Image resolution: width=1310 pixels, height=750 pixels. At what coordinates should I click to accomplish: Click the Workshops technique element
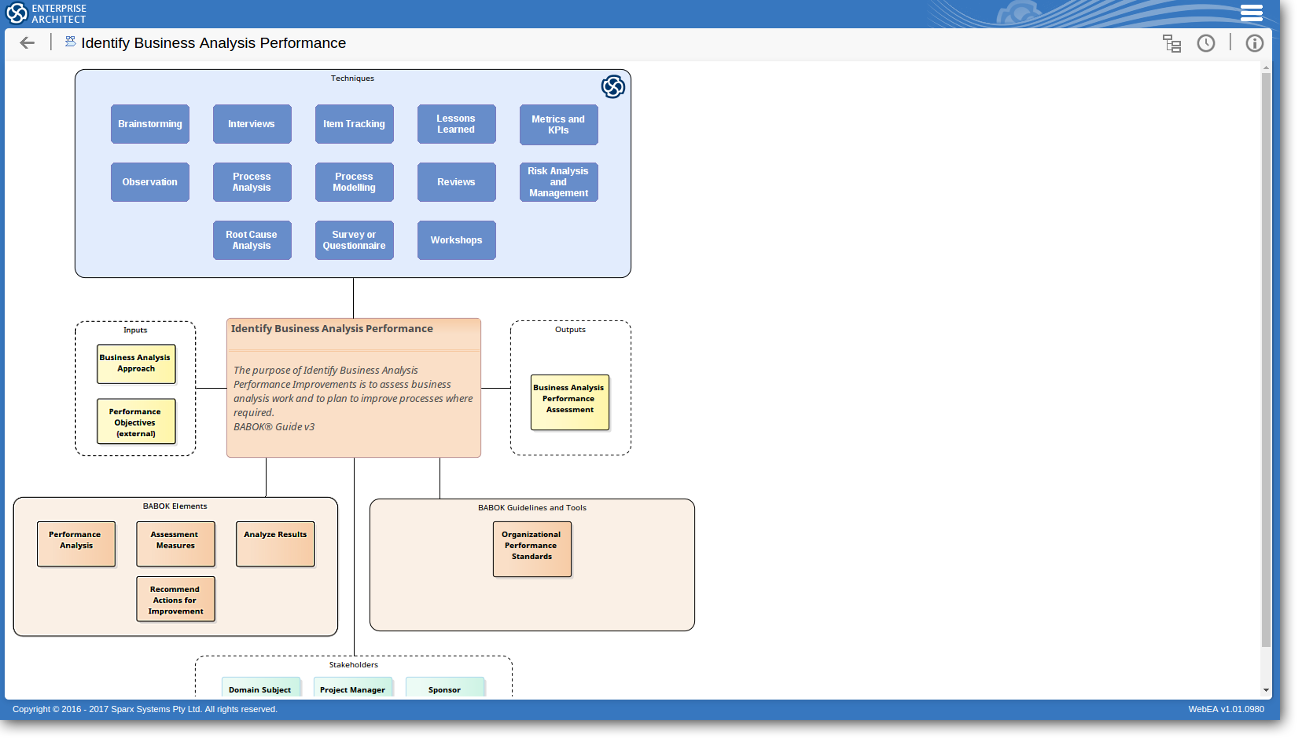coord(456,240)
